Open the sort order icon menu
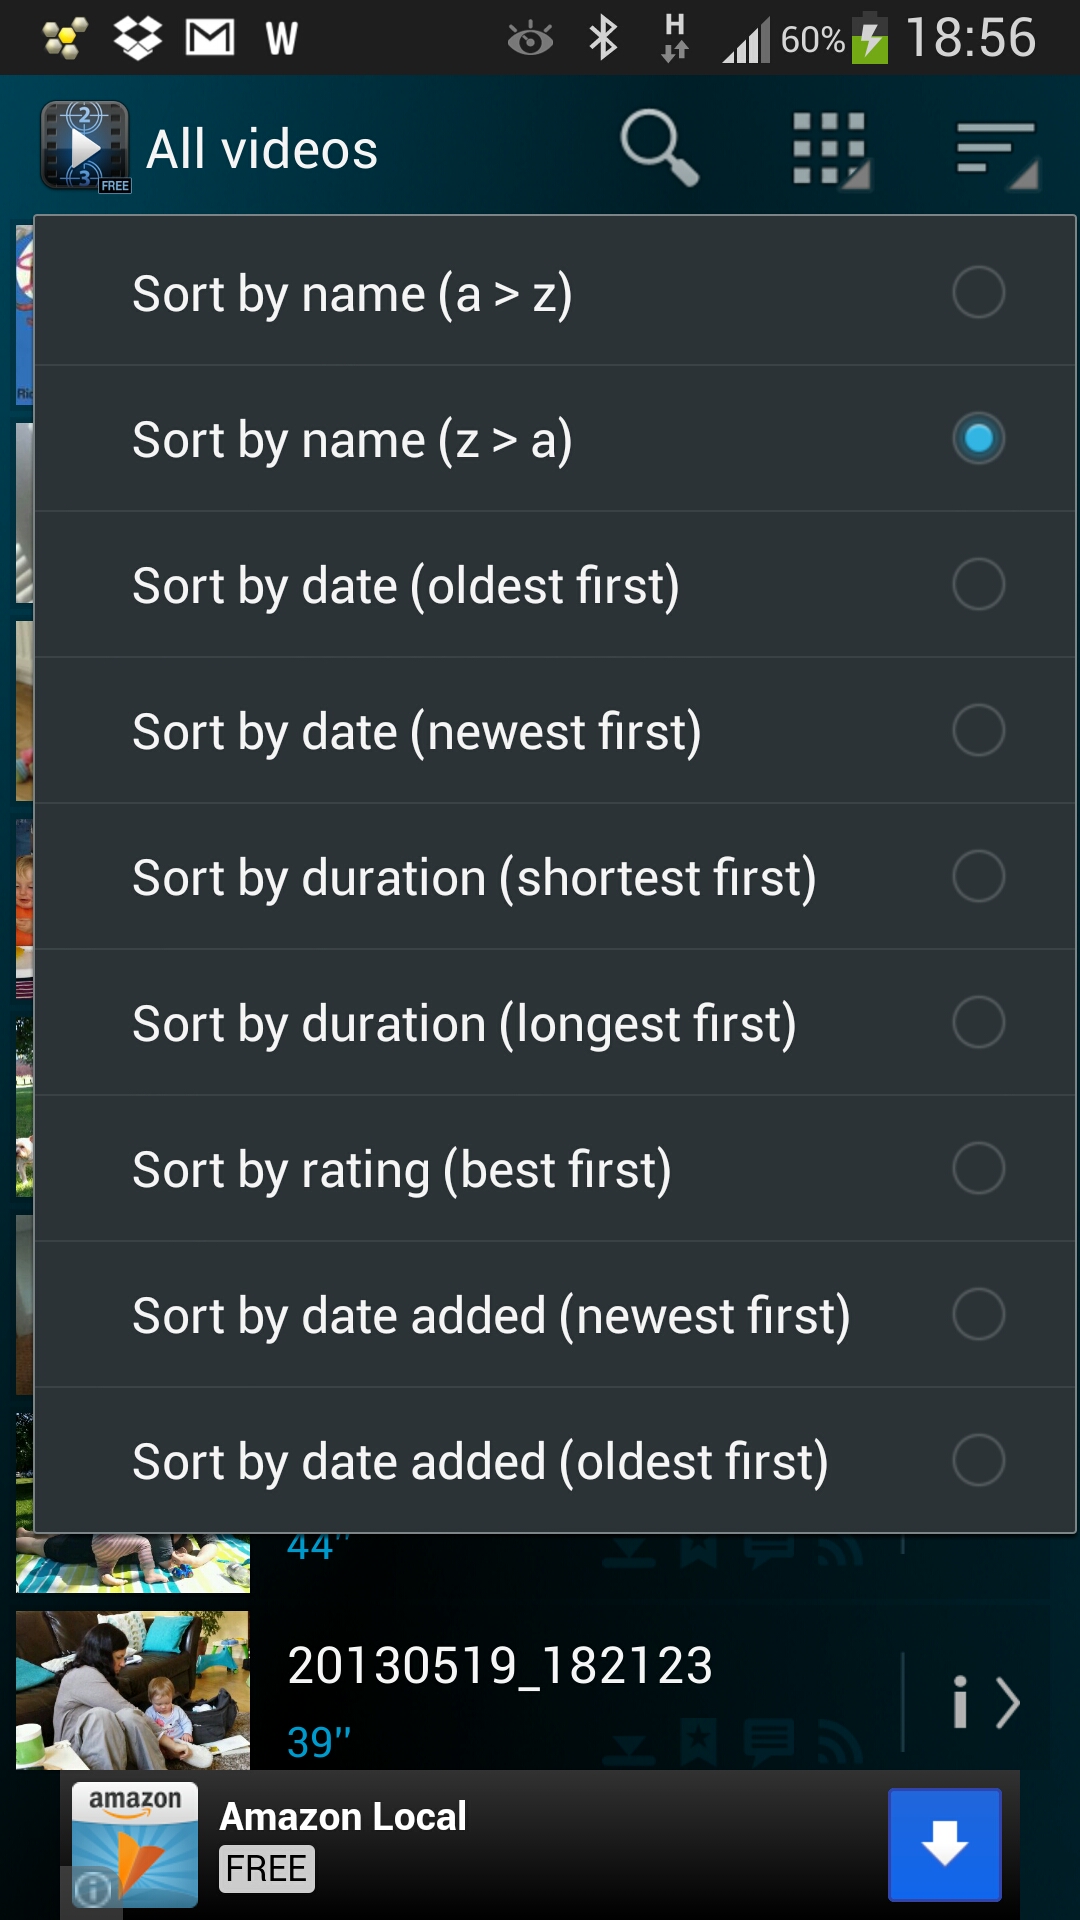Image resolution: width=1080 pixels, height=1920 pixels. click(996, 152)
